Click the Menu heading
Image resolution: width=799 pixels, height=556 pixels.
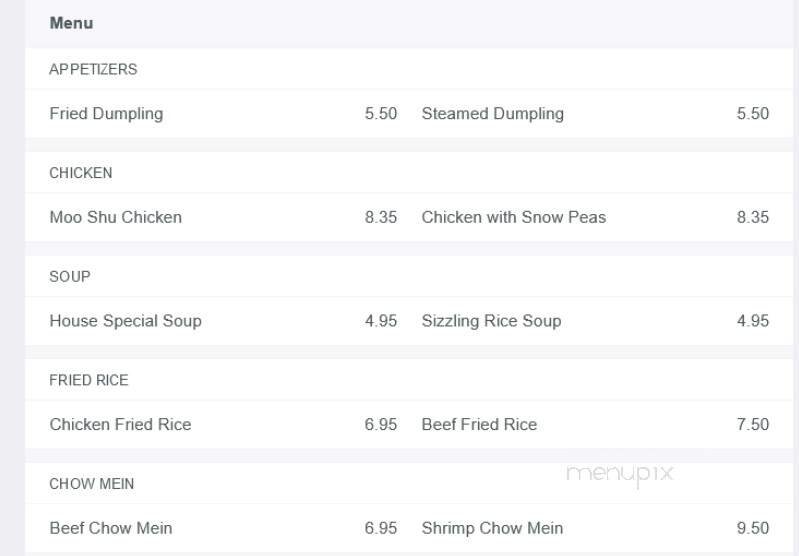point(71,23)
